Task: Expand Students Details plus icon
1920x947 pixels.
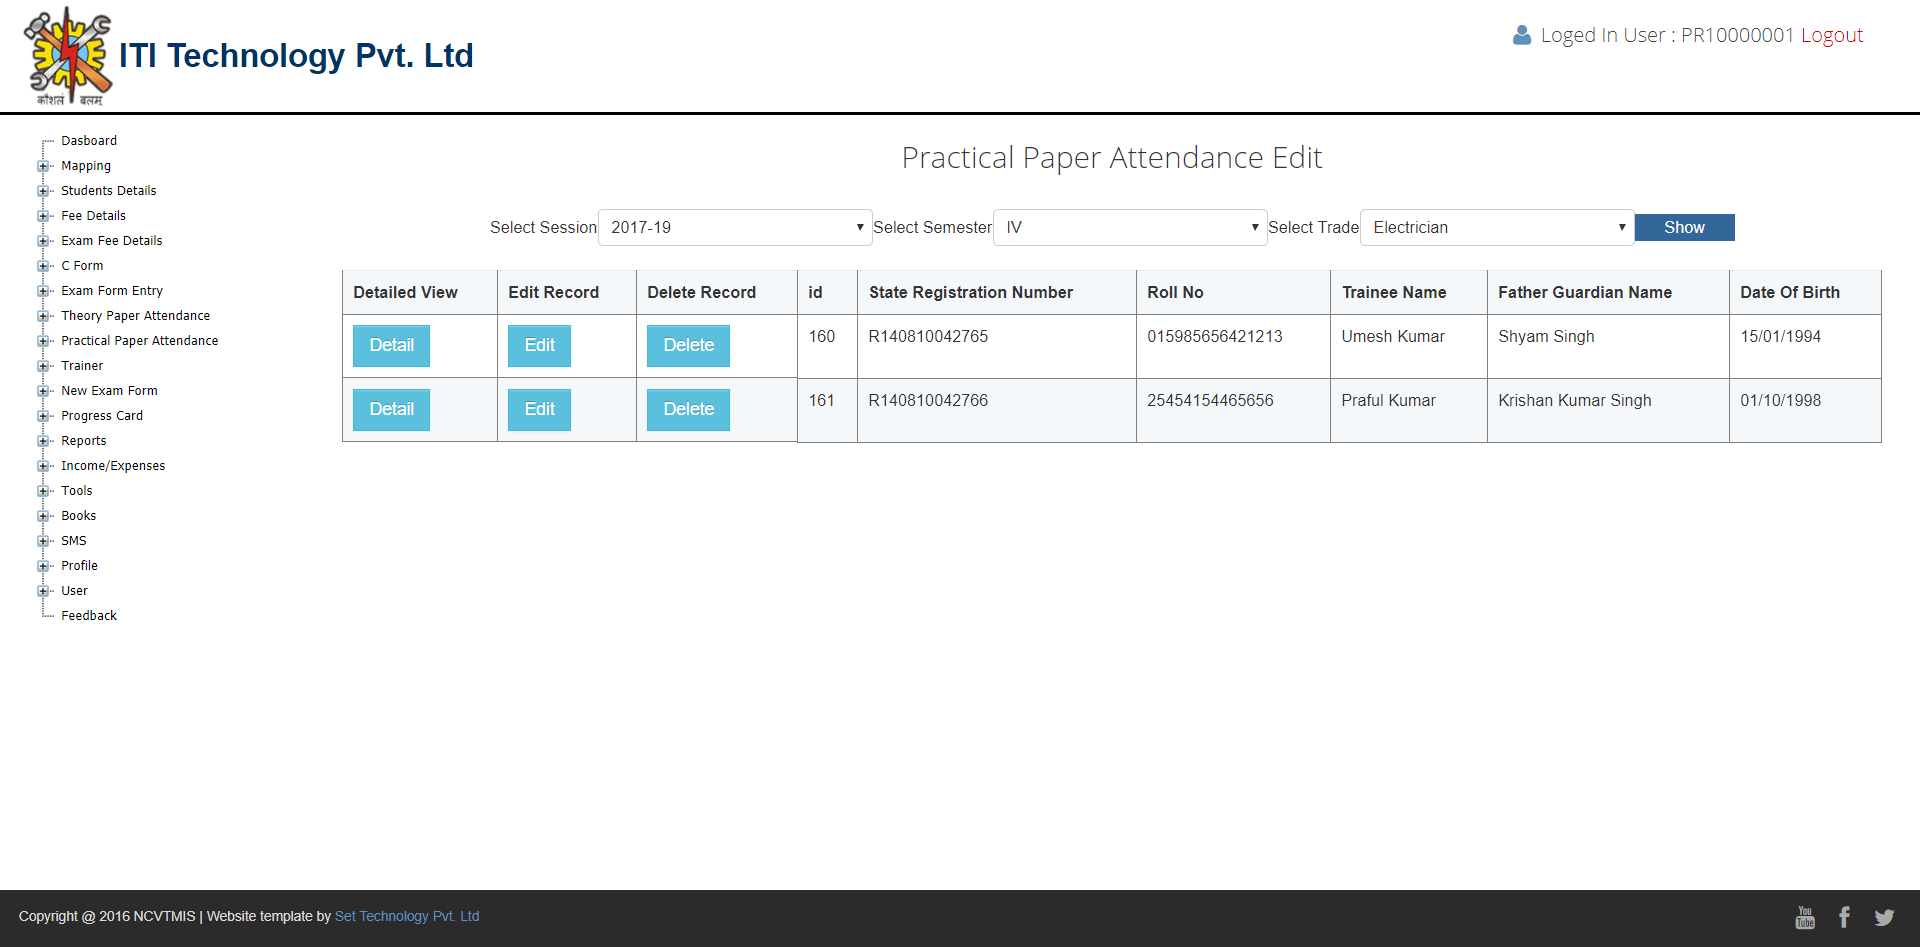Action: (x=43, y=191)
